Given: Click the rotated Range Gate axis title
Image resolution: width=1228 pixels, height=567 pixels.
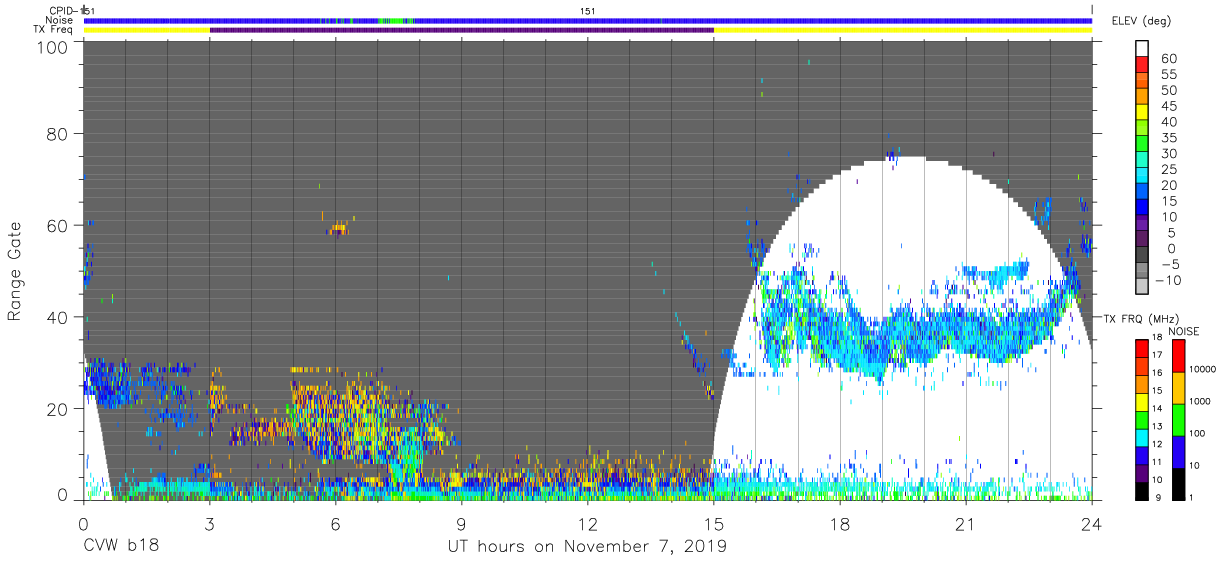Looking at the screenshot, I should (15, 271).
